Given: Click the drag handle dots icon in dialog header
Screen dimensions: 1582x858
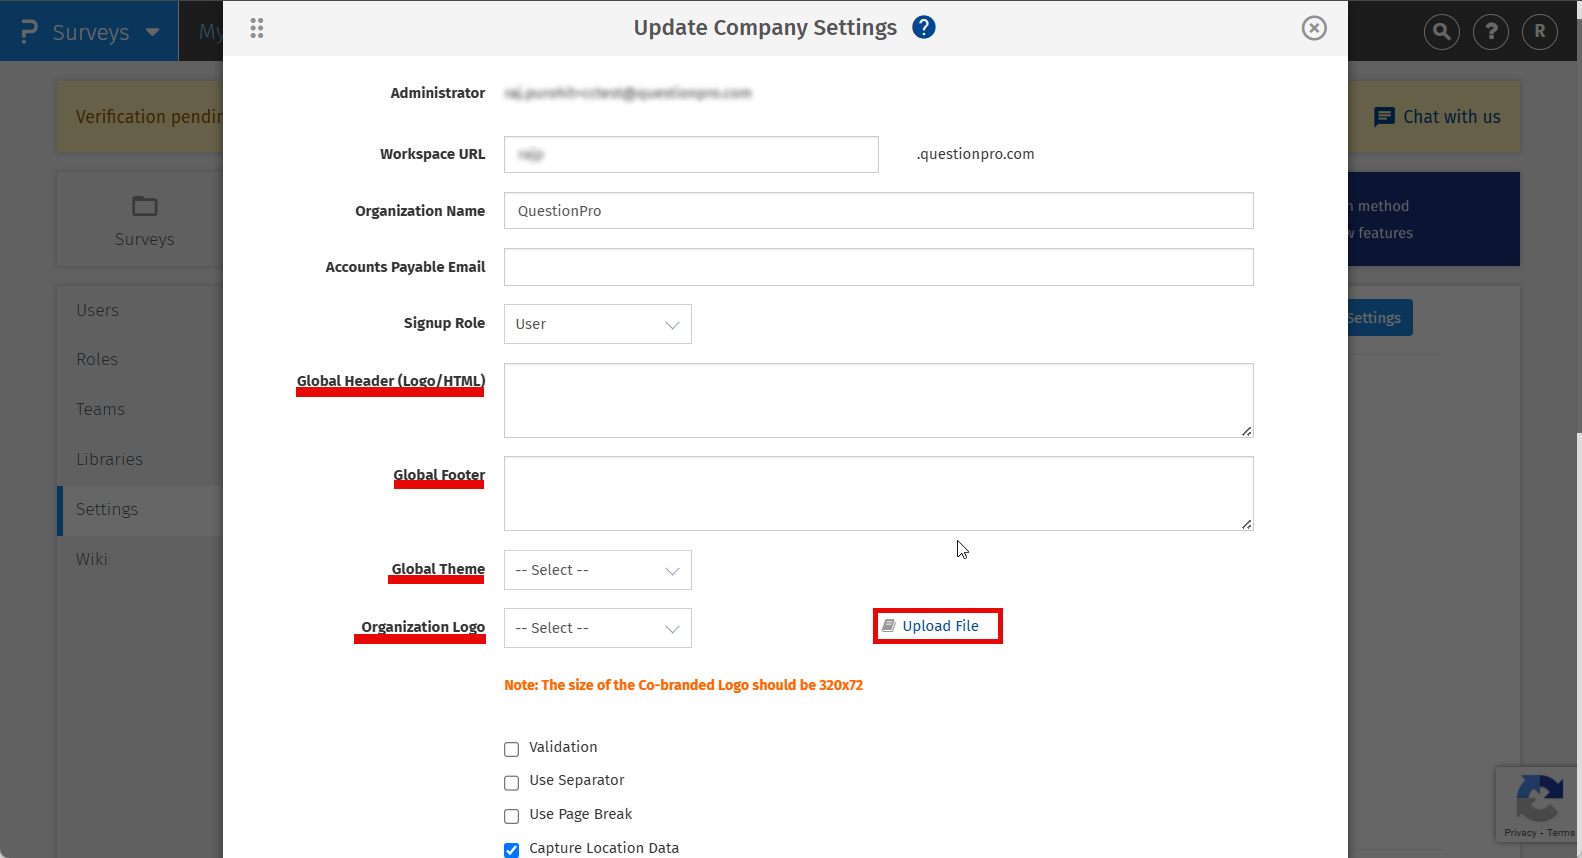Looking at the screenshot, I should click(x=257, y=28).
